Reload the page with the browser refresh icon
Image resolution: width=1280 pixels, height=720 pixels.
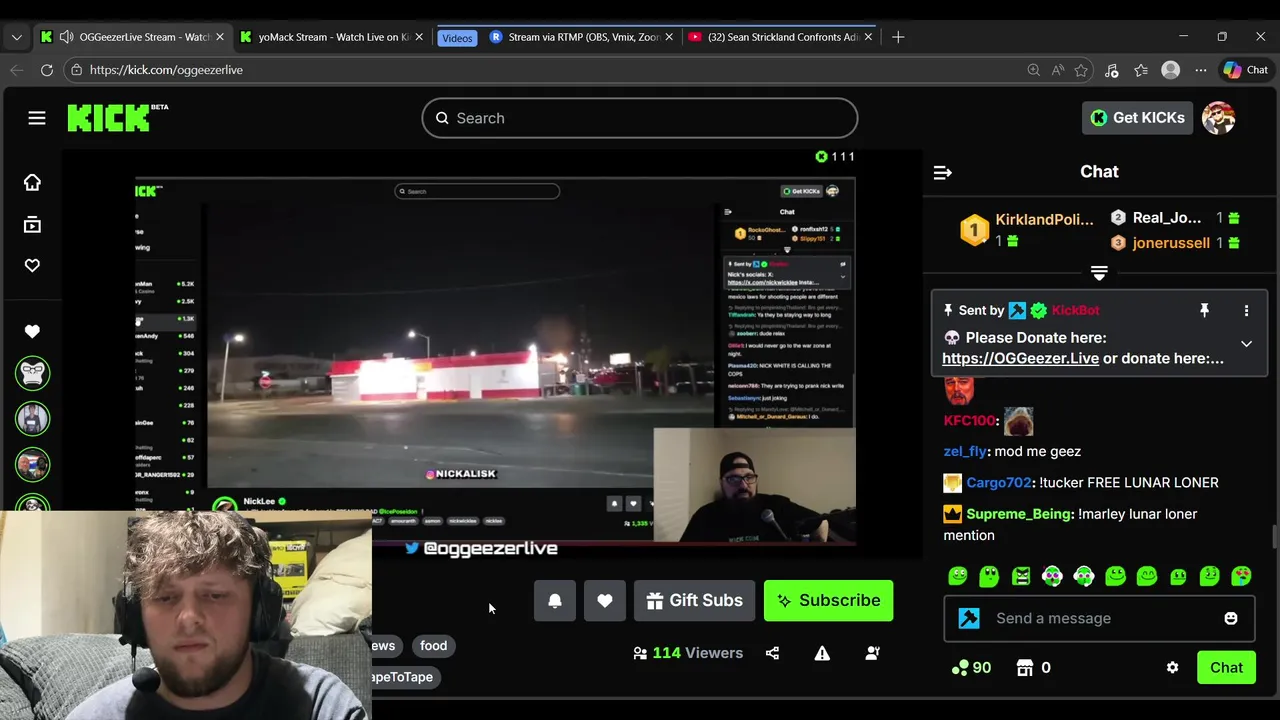click(x=47, y=70)
